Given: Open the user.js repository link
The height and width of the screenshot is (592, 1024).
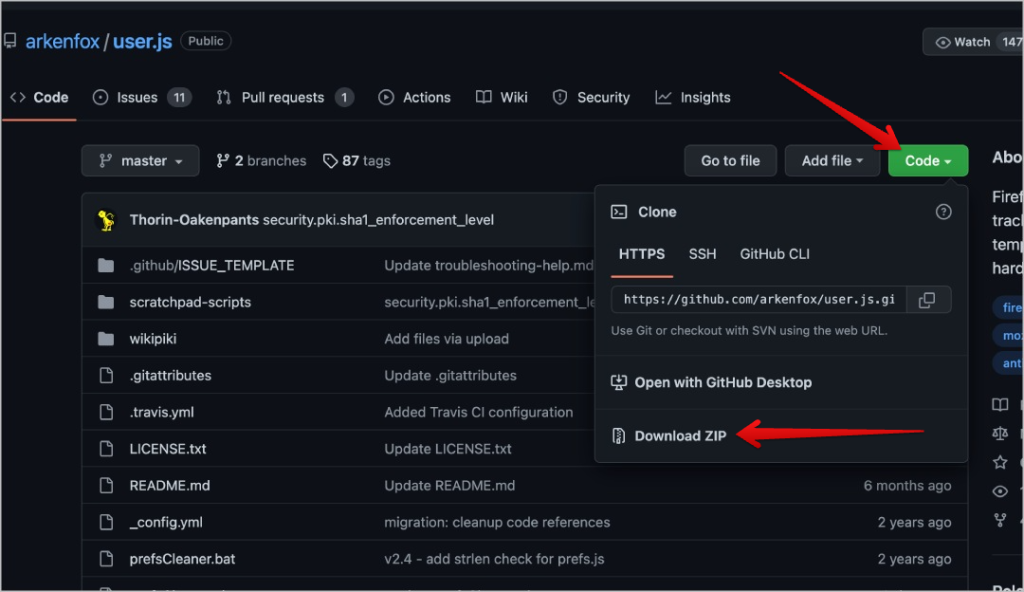Looking at the screenshot, I should (142, 41).
